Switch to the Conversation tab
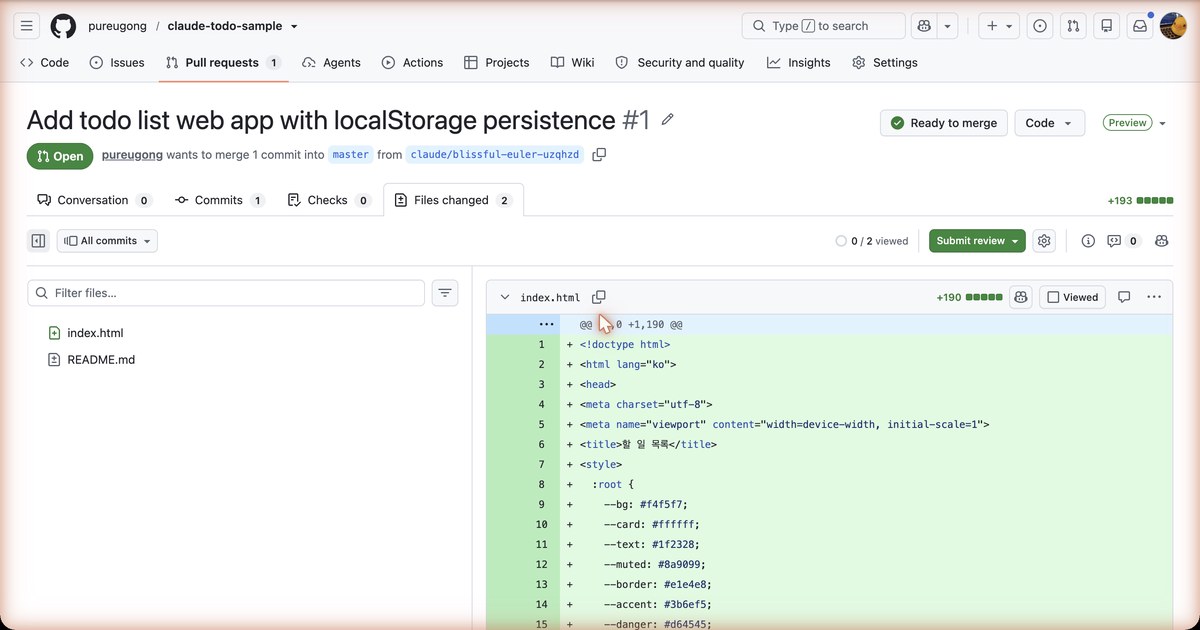 [x=93, y=200]
